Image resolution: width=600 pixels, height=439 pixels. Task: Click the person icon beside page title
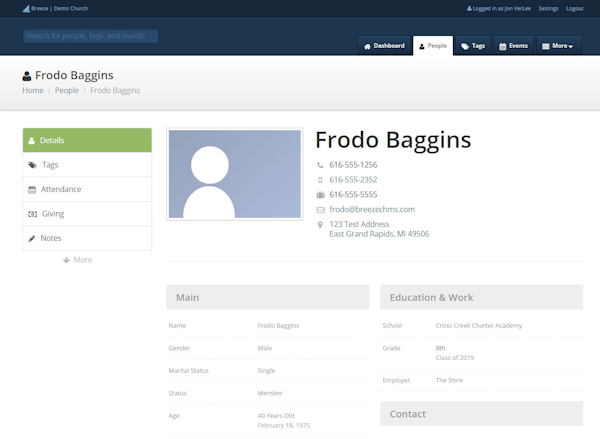27,76
